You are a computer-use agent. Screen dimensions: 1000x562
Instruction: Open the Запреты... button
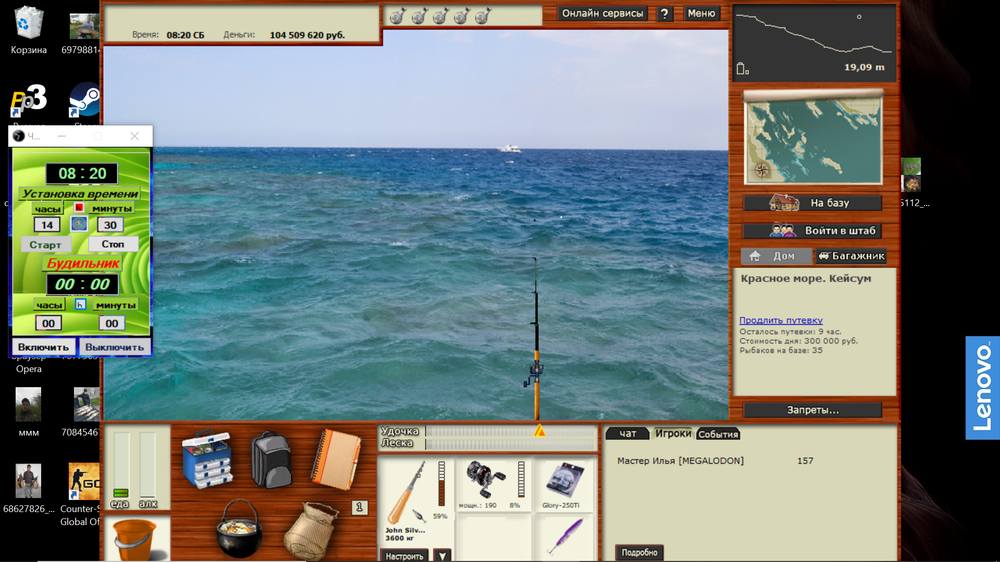pyautogui.click(x=812, y=410)
